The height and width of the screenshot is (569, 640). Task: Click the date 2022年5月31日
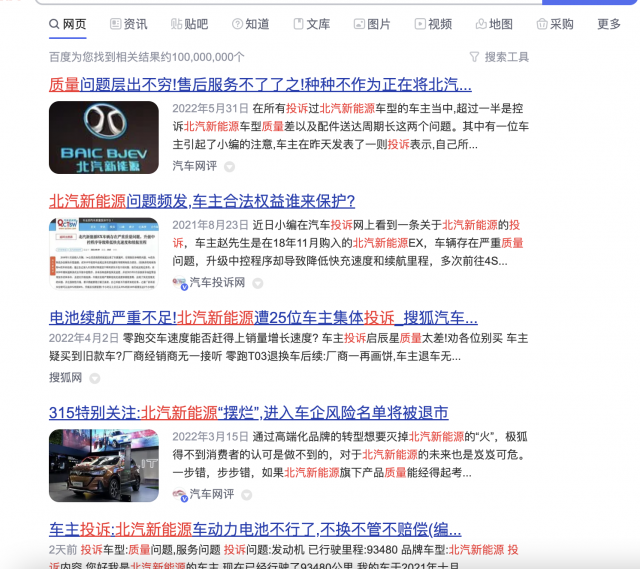coord(210,109)
